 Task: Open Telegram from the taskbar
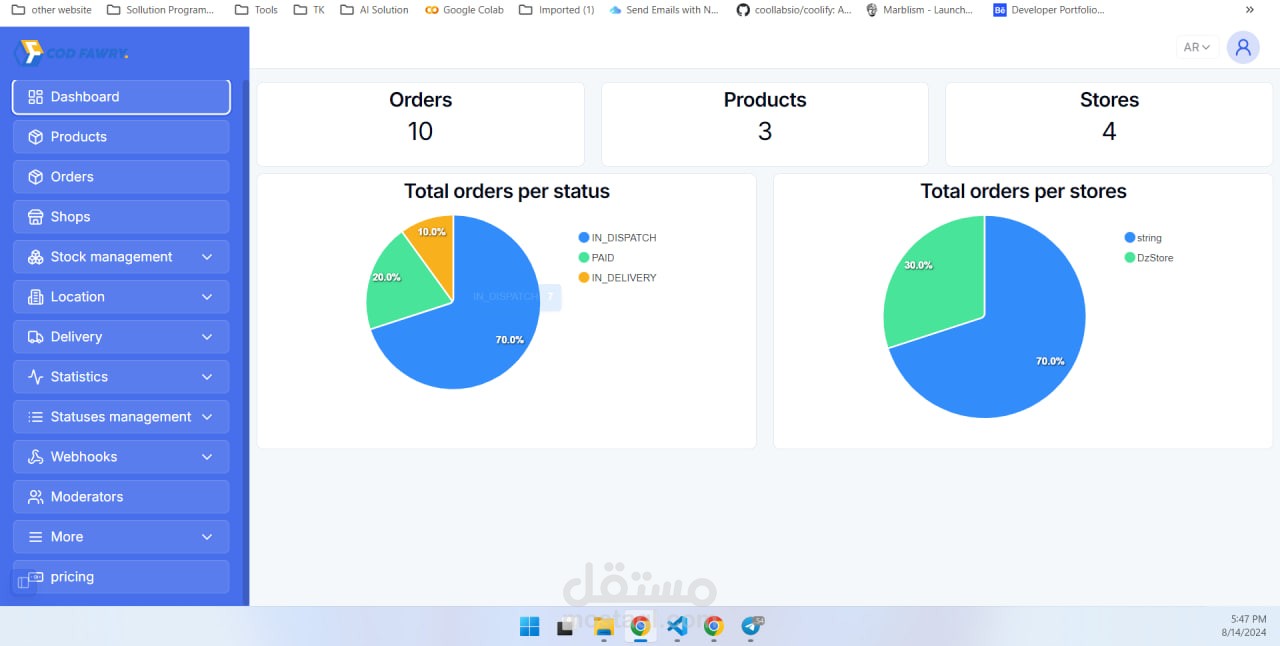click(x=751, y=627)
